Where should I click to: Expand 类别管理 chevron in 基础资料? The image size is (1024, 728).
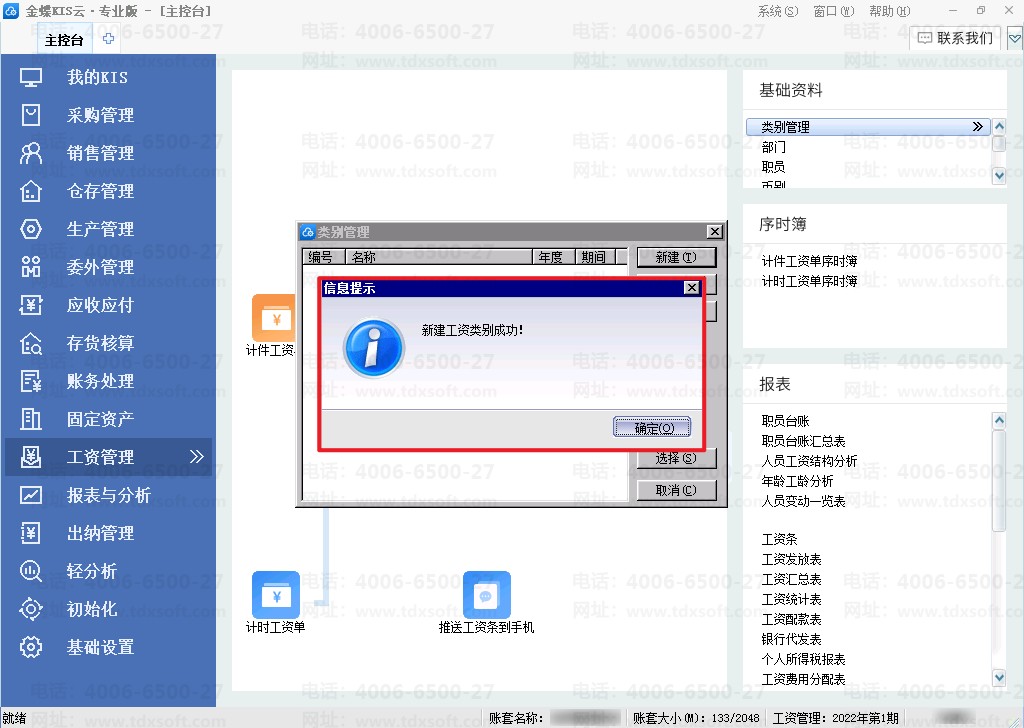point(978,127)
